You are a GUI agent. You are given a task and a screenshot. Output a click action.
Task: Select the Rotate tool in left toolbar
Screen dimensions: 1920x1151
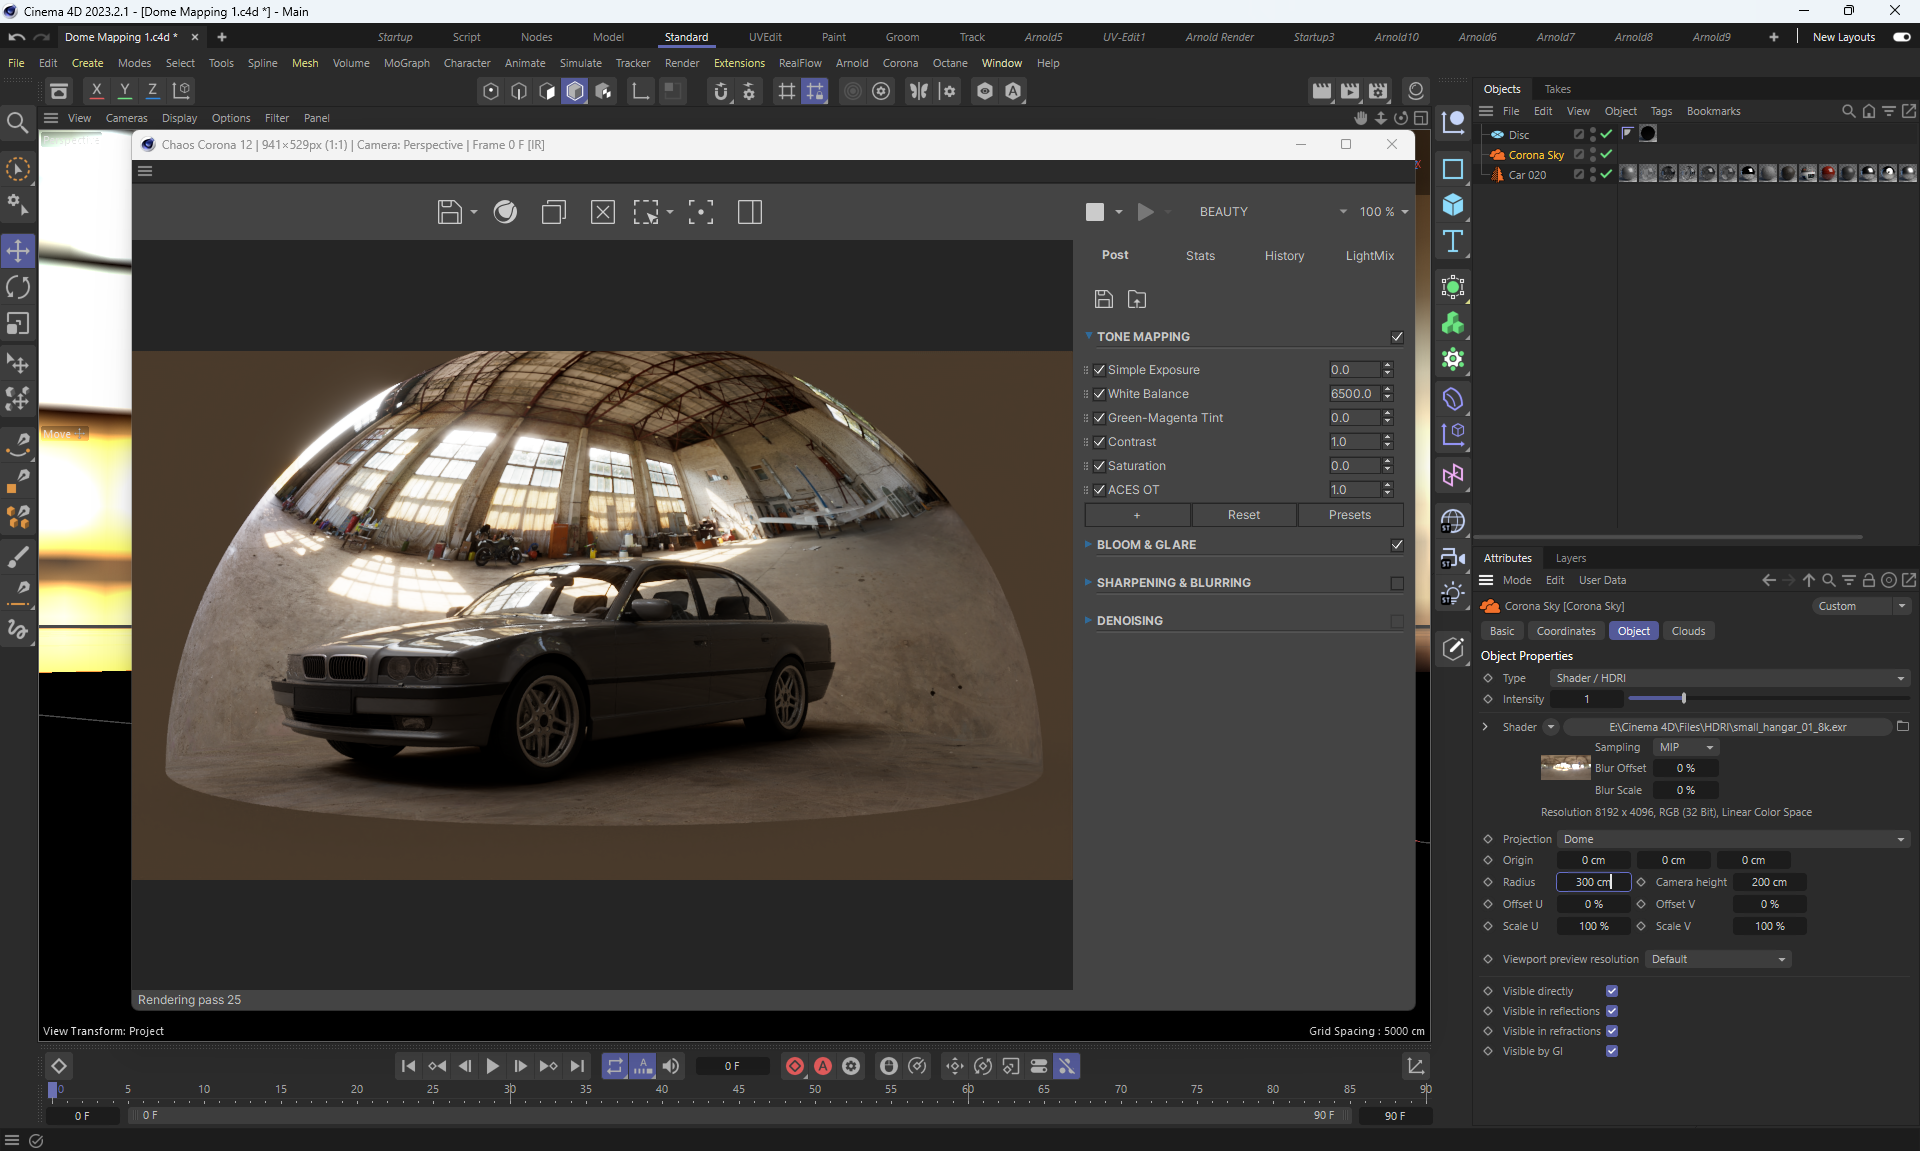[18, 288]
